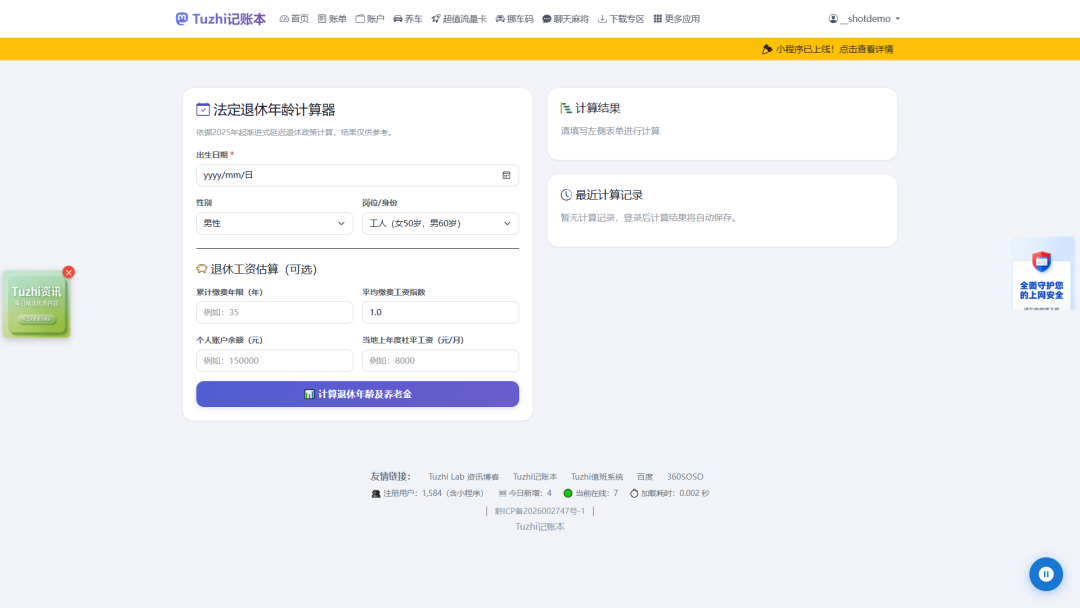The height and width of the screenshot is (608, 1080).
Task: Open Tuzhi Lab 资讯博客 link
Action: click(x=464, y=476)
